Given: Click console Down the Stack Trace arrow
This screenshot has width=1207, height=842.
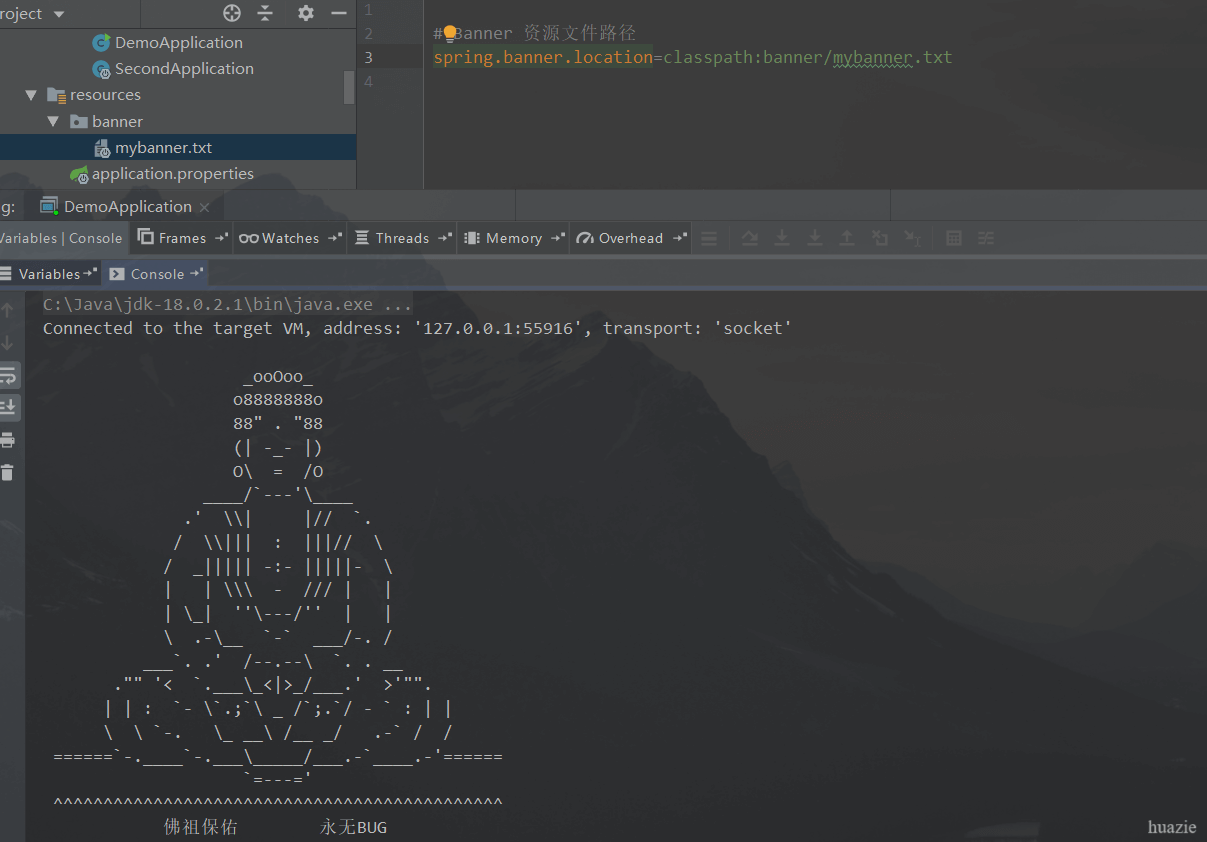Looking at the screenshot, I should (8, 343).
